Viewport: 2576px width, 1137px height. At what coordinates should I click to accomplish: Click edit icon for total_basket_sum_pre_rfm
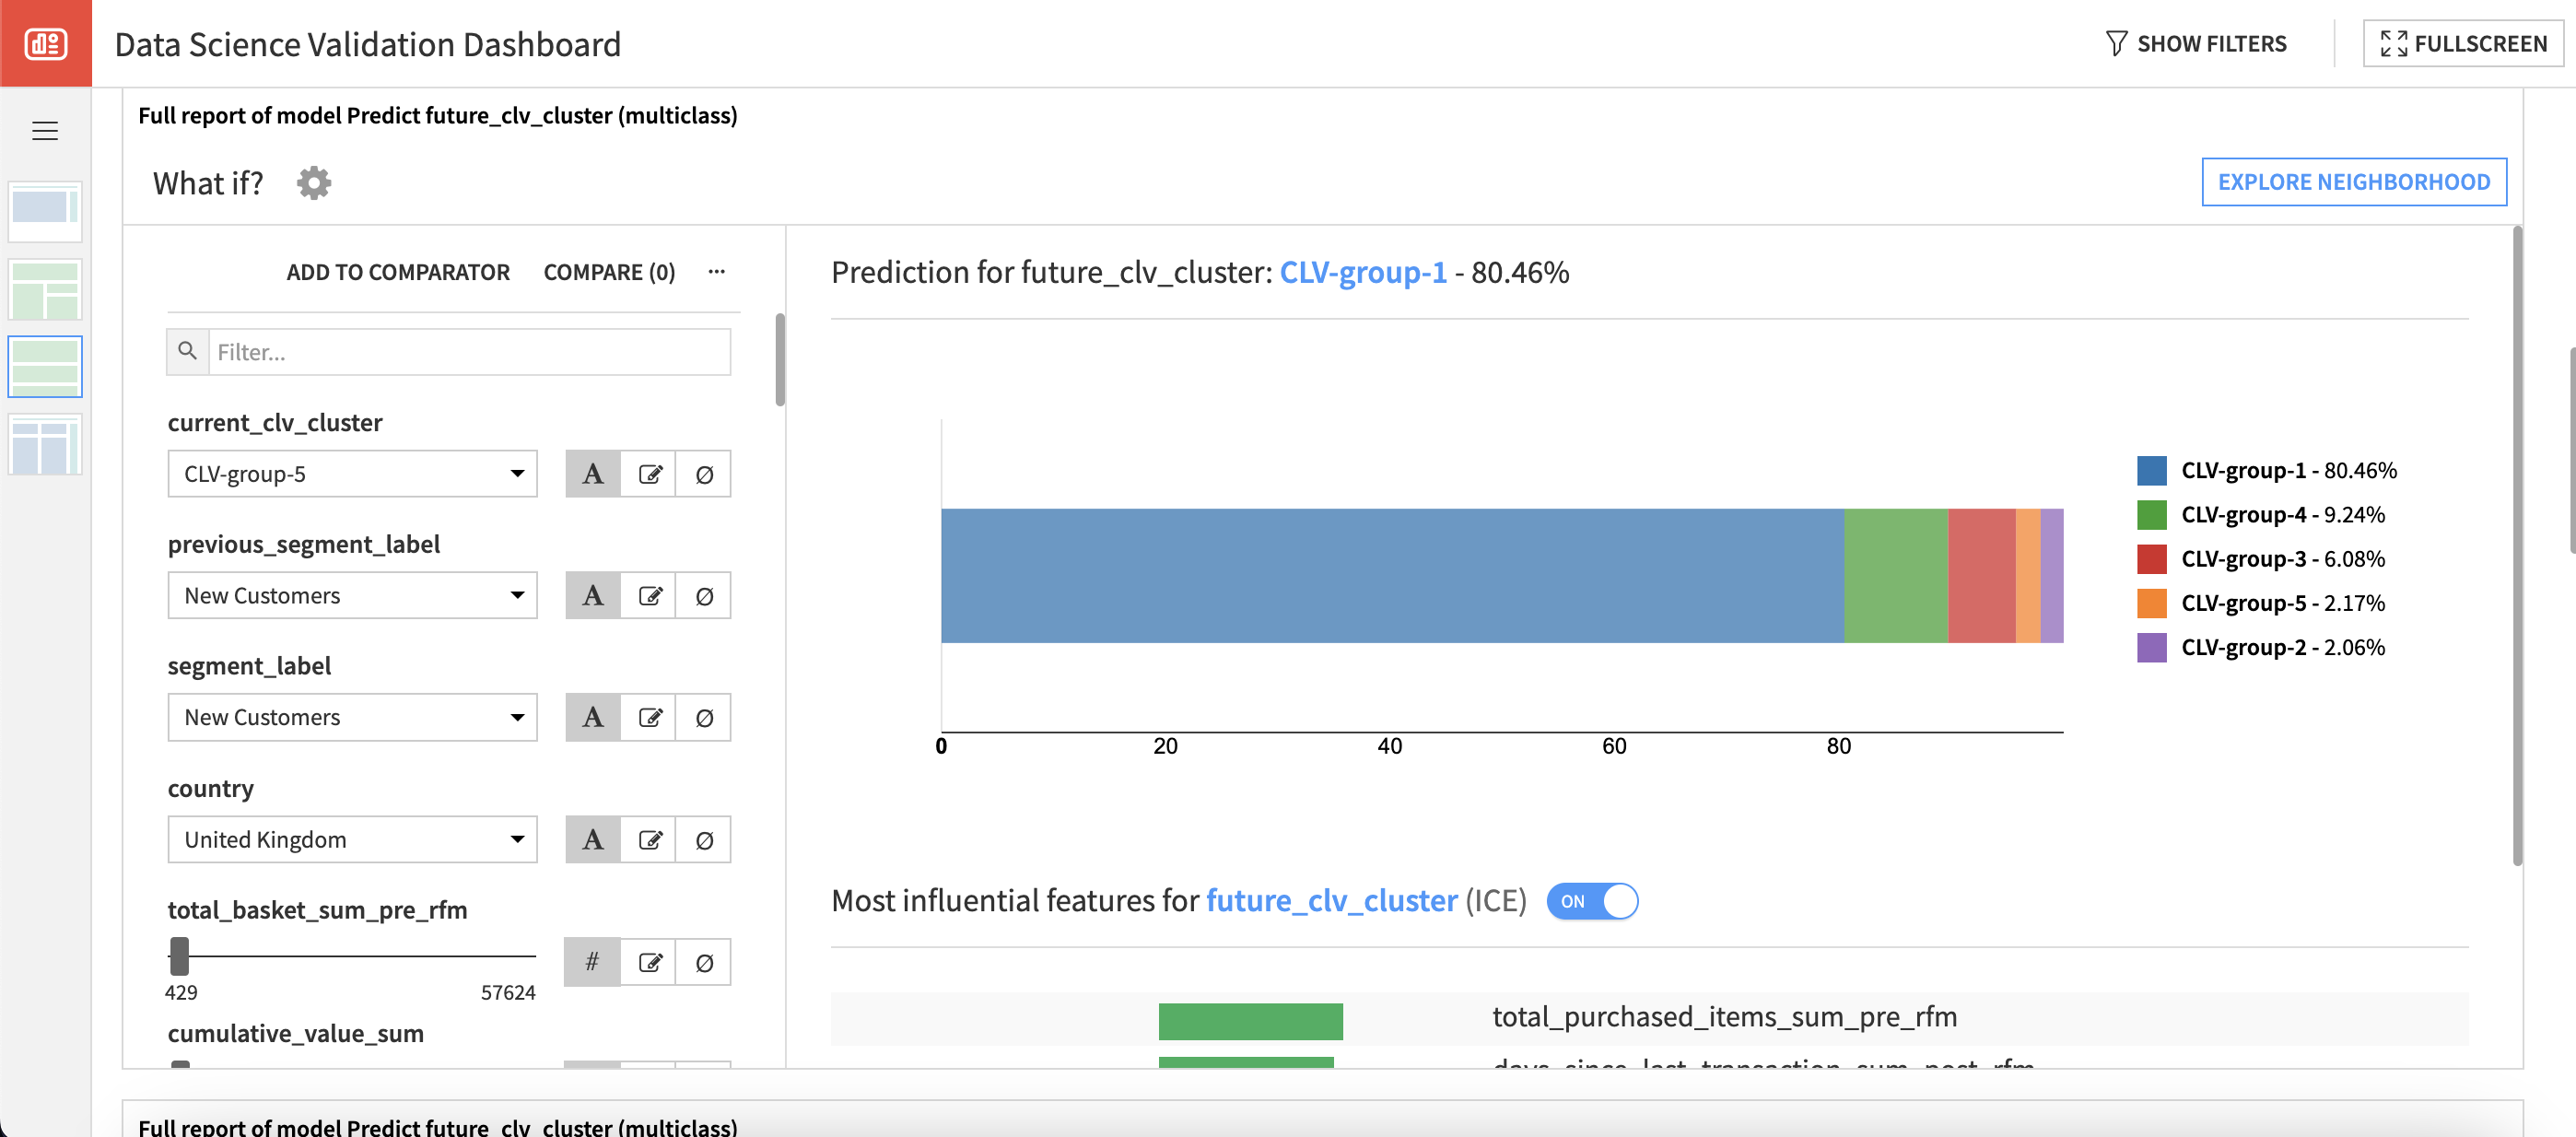click(x=649, y=962)
